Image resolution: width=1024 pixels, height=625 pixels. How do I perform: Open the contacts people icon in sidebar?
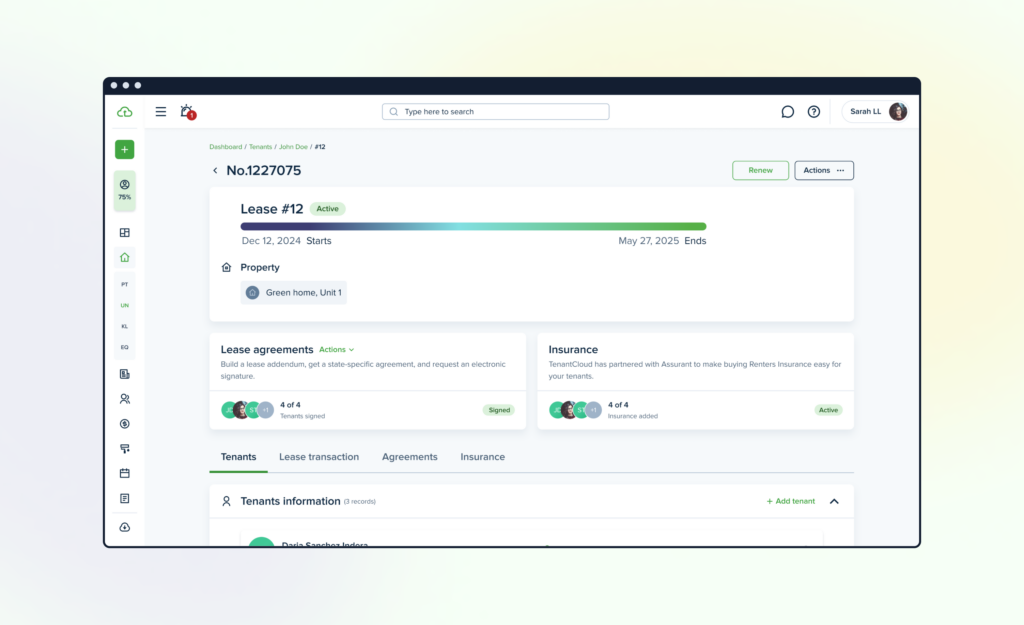125,399
